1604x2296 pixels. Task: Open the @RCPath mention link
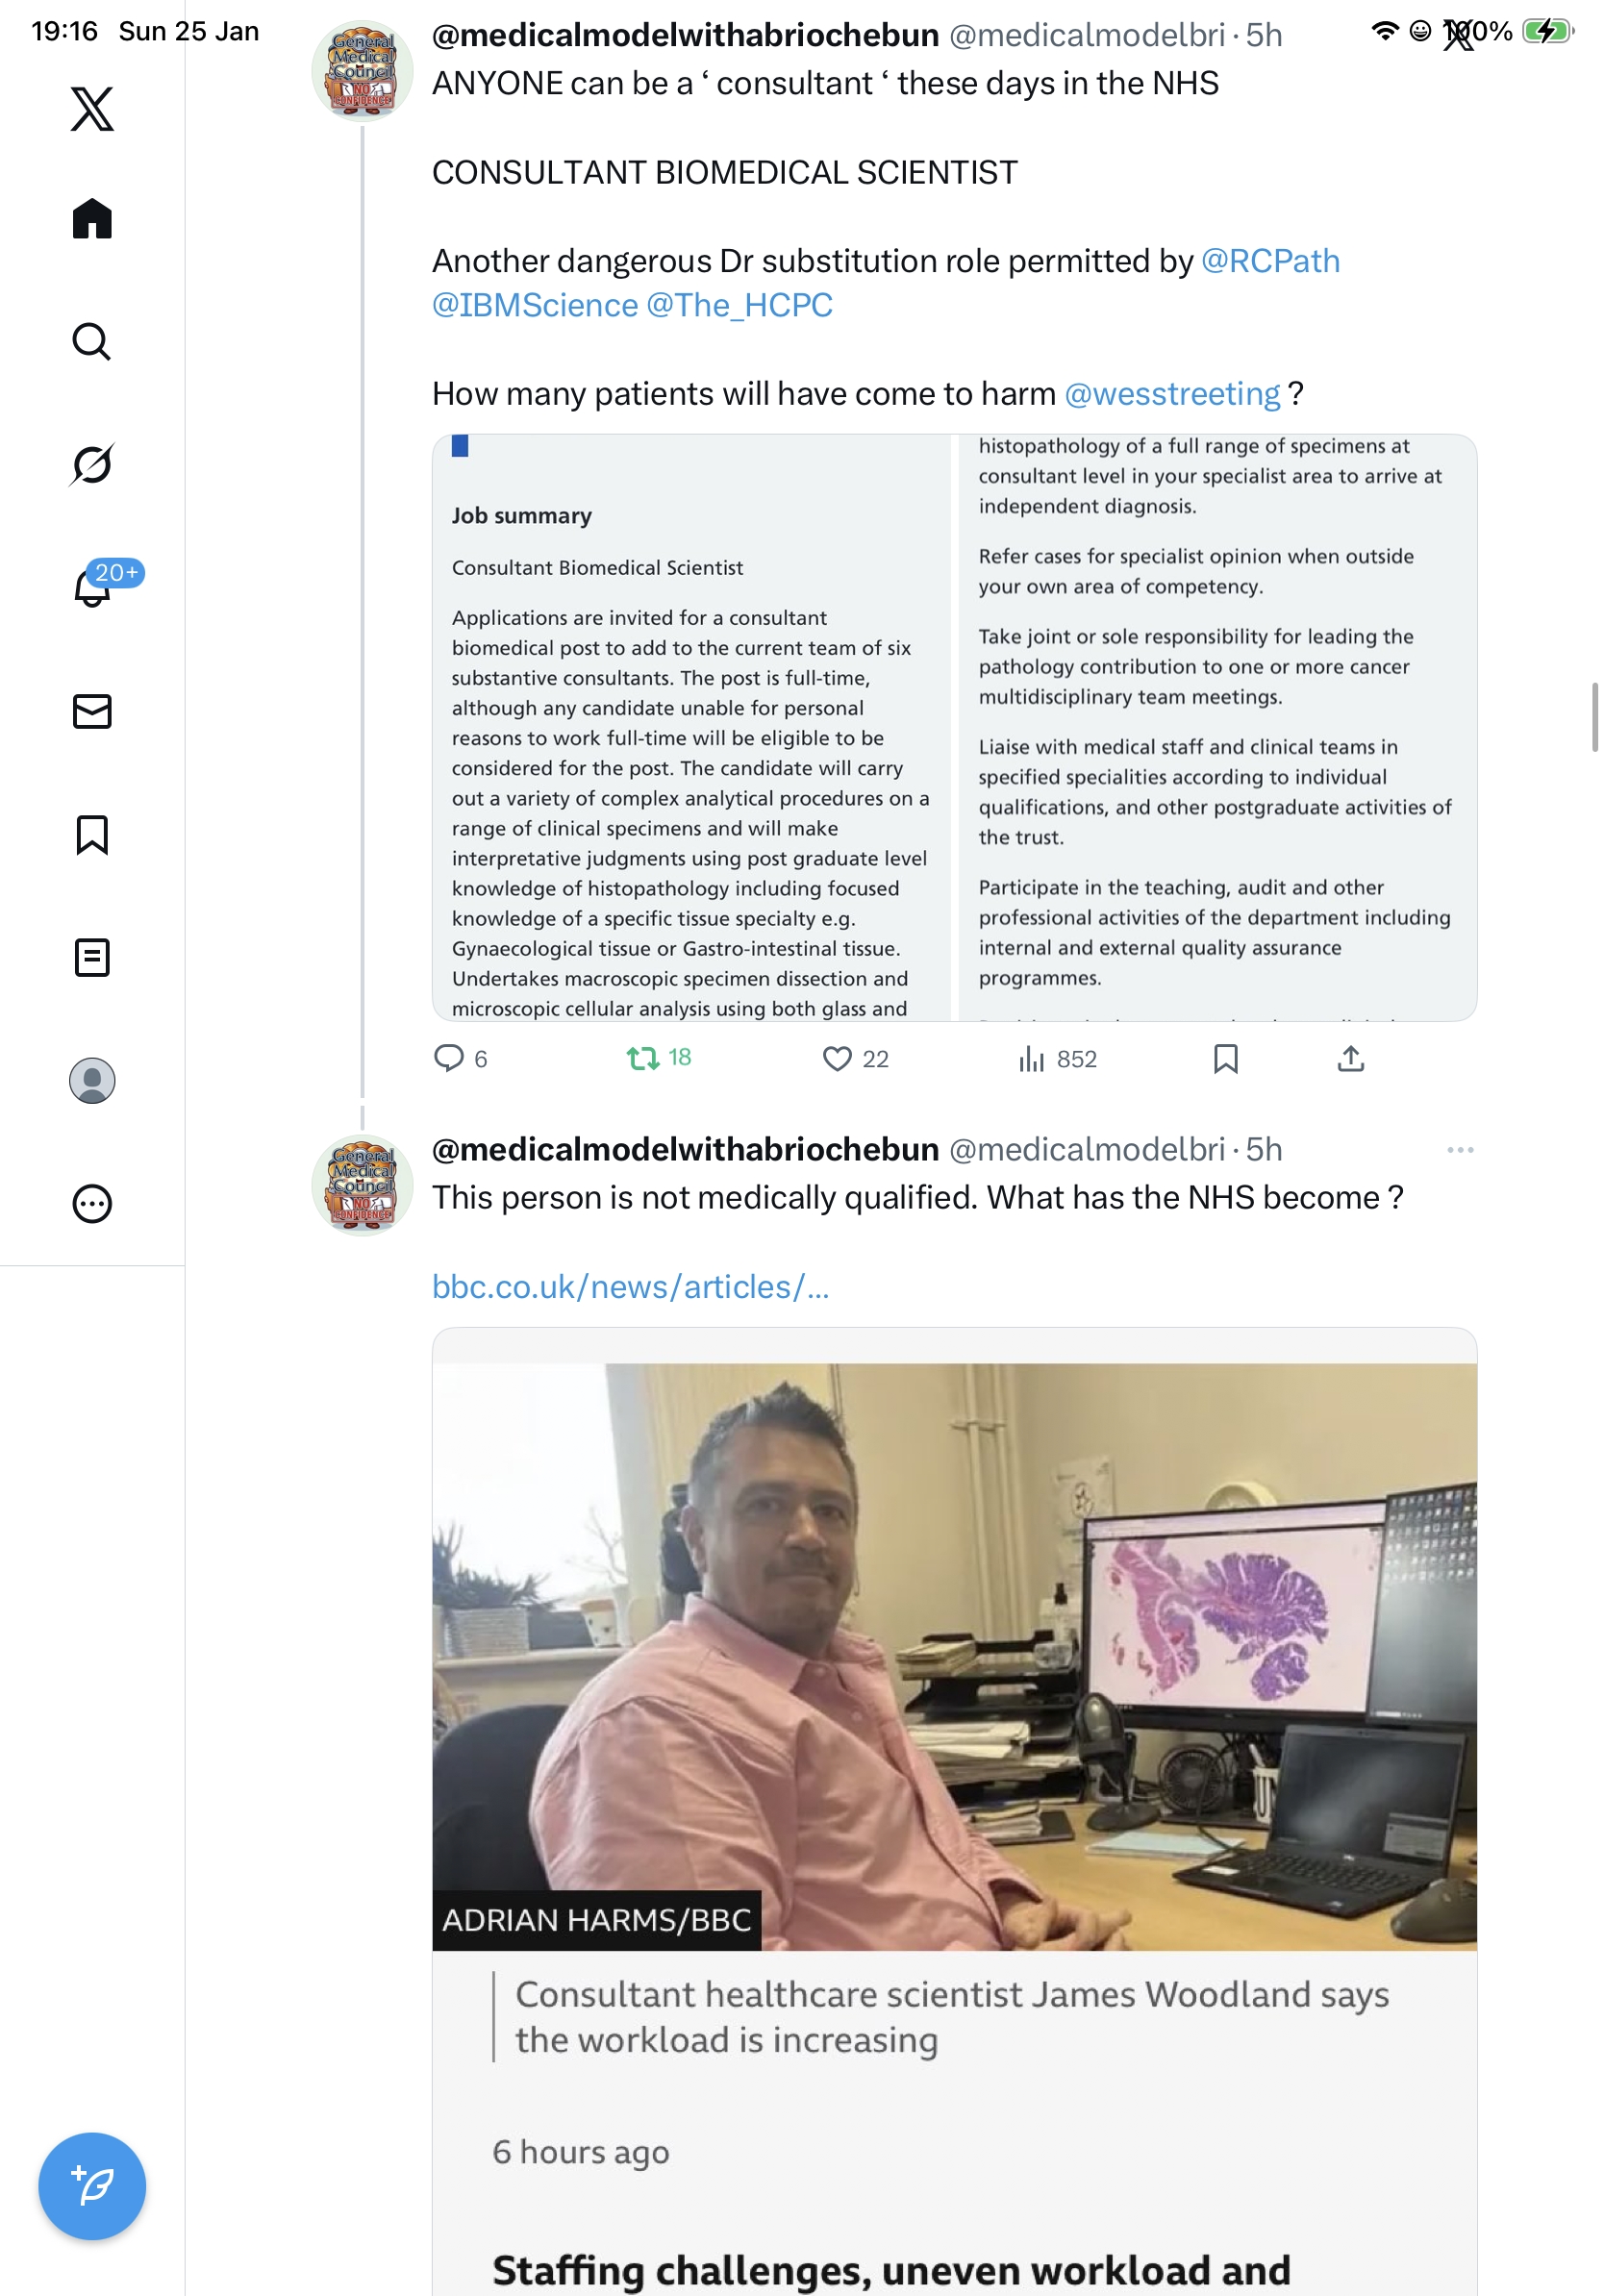(1270, 261)
